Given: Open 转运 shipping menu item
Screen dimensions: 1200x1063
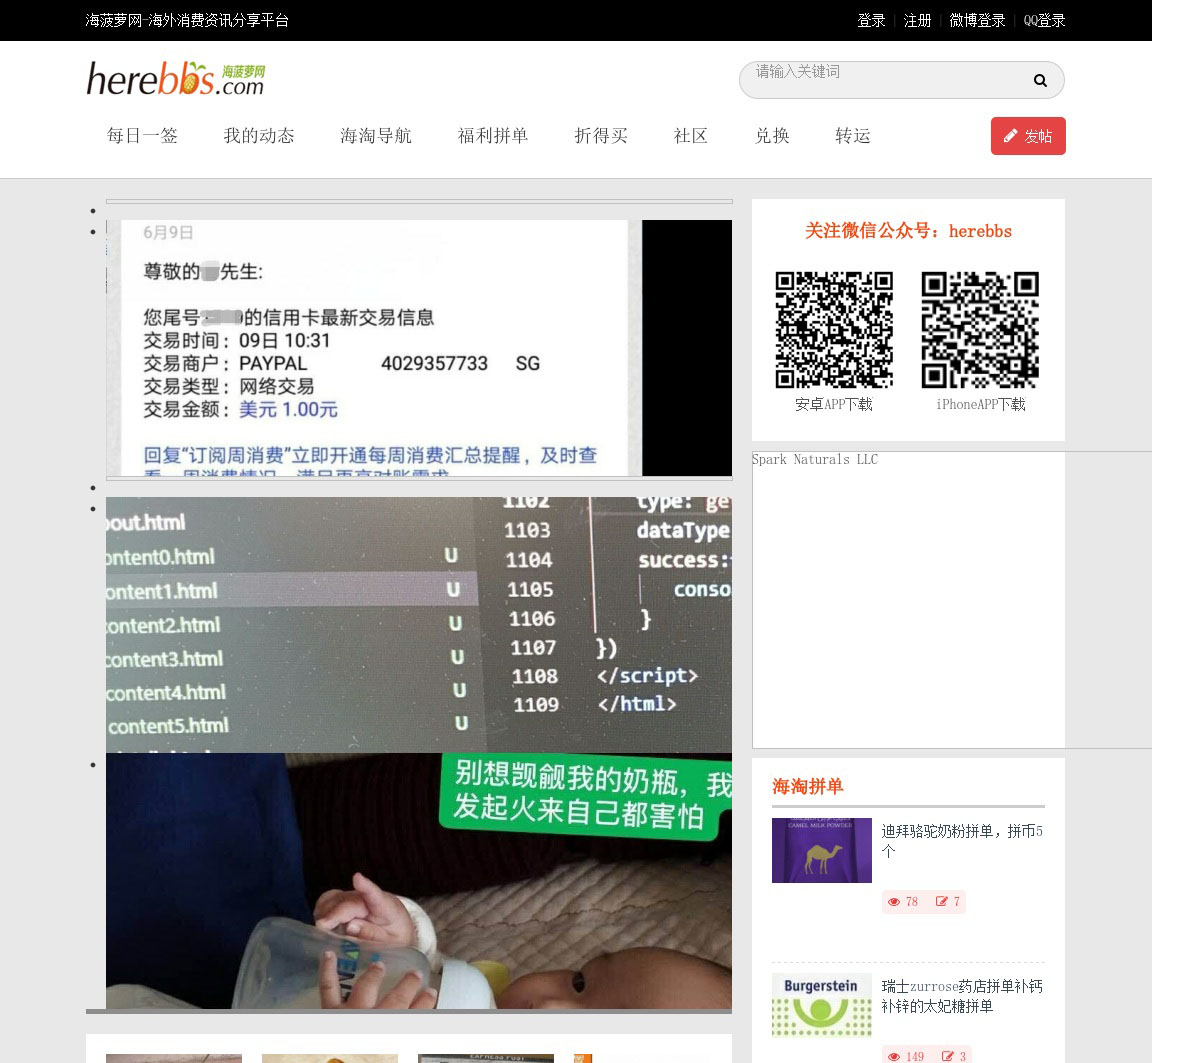Looking at the screenshot, I should point(853,136).
